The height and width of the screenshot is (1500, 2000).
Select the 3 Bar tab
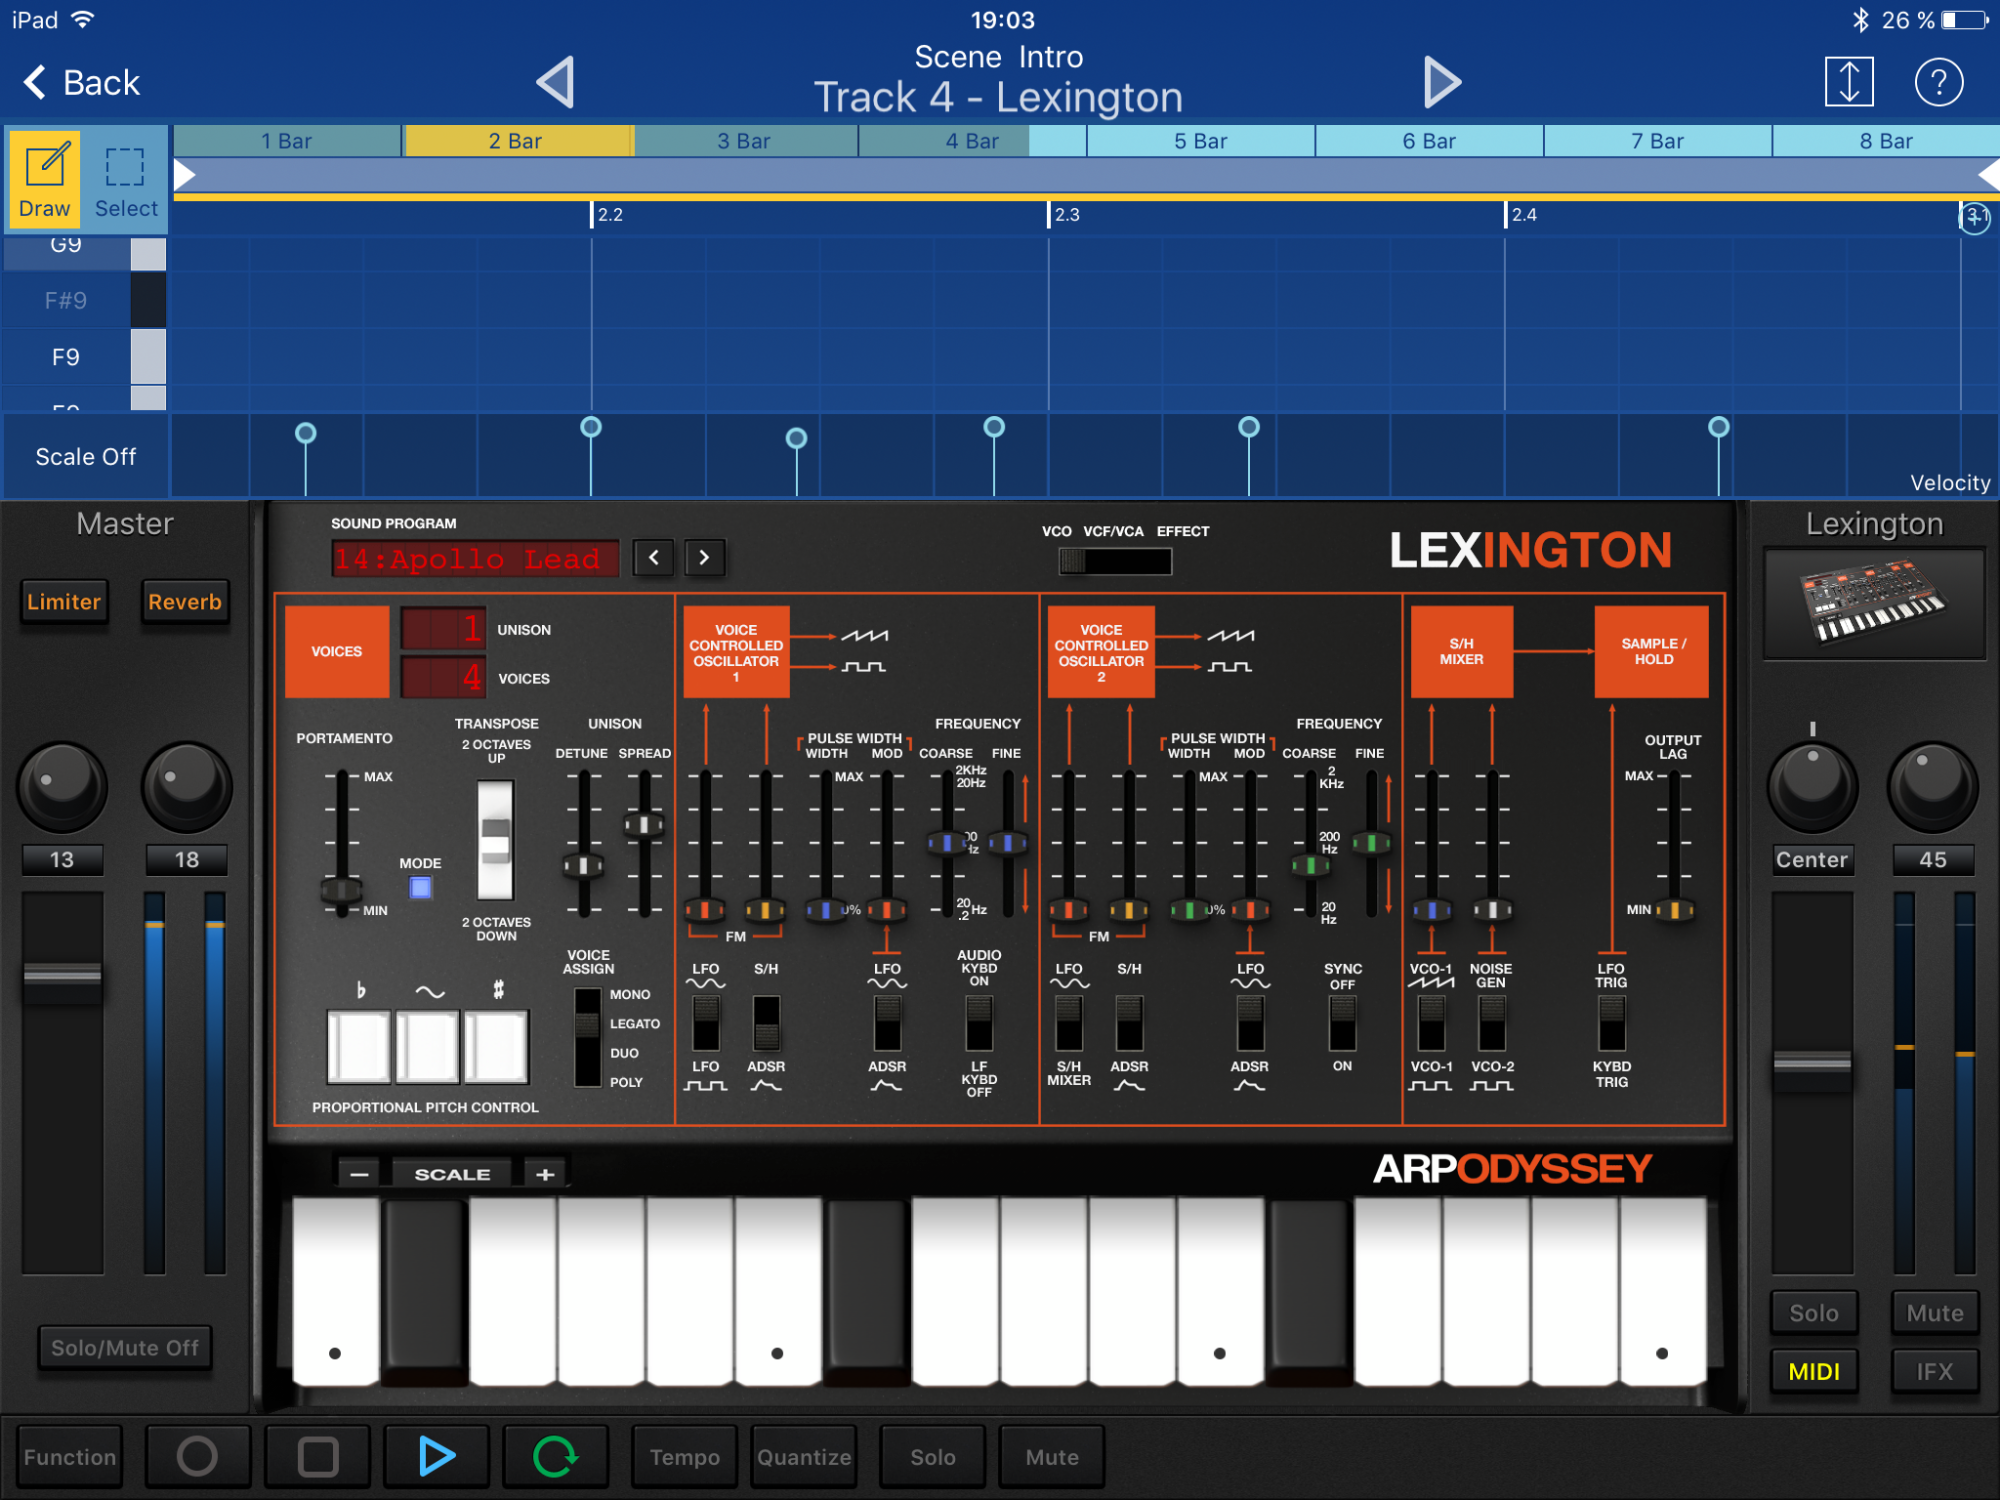[x=744, y=141]
